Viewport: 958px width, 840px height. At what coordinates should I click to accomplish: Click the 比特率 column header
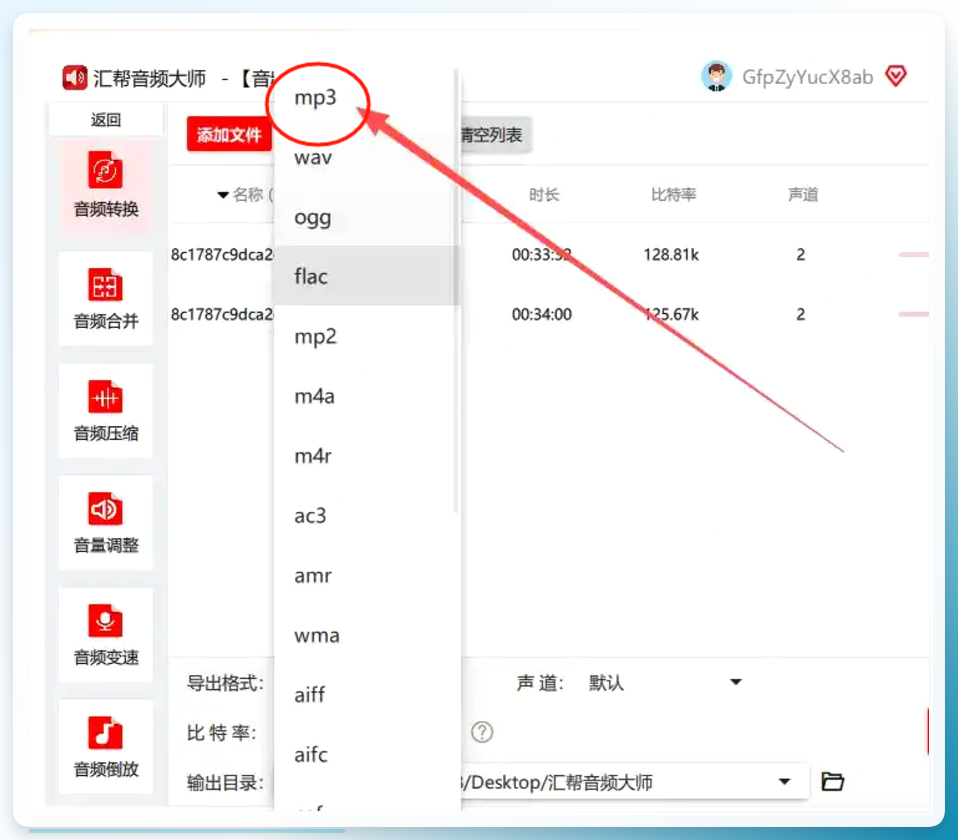[x=673, y=194]
